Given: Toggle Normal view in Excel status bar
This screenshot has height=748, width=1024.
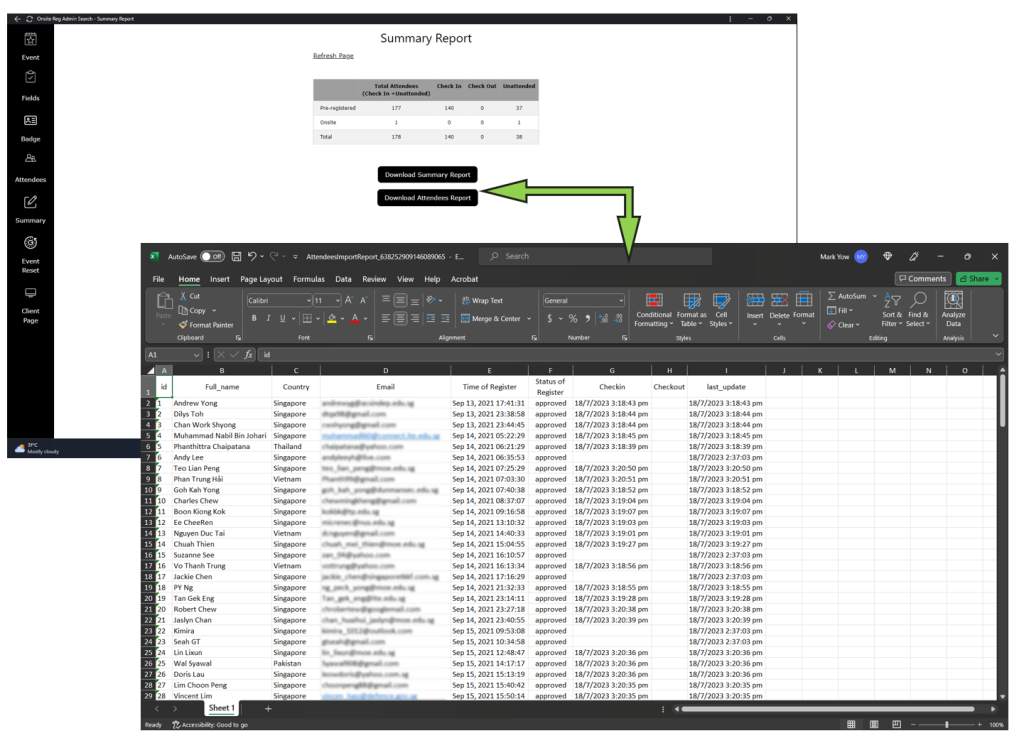Looking at the screenshot, I should [851, 724].
